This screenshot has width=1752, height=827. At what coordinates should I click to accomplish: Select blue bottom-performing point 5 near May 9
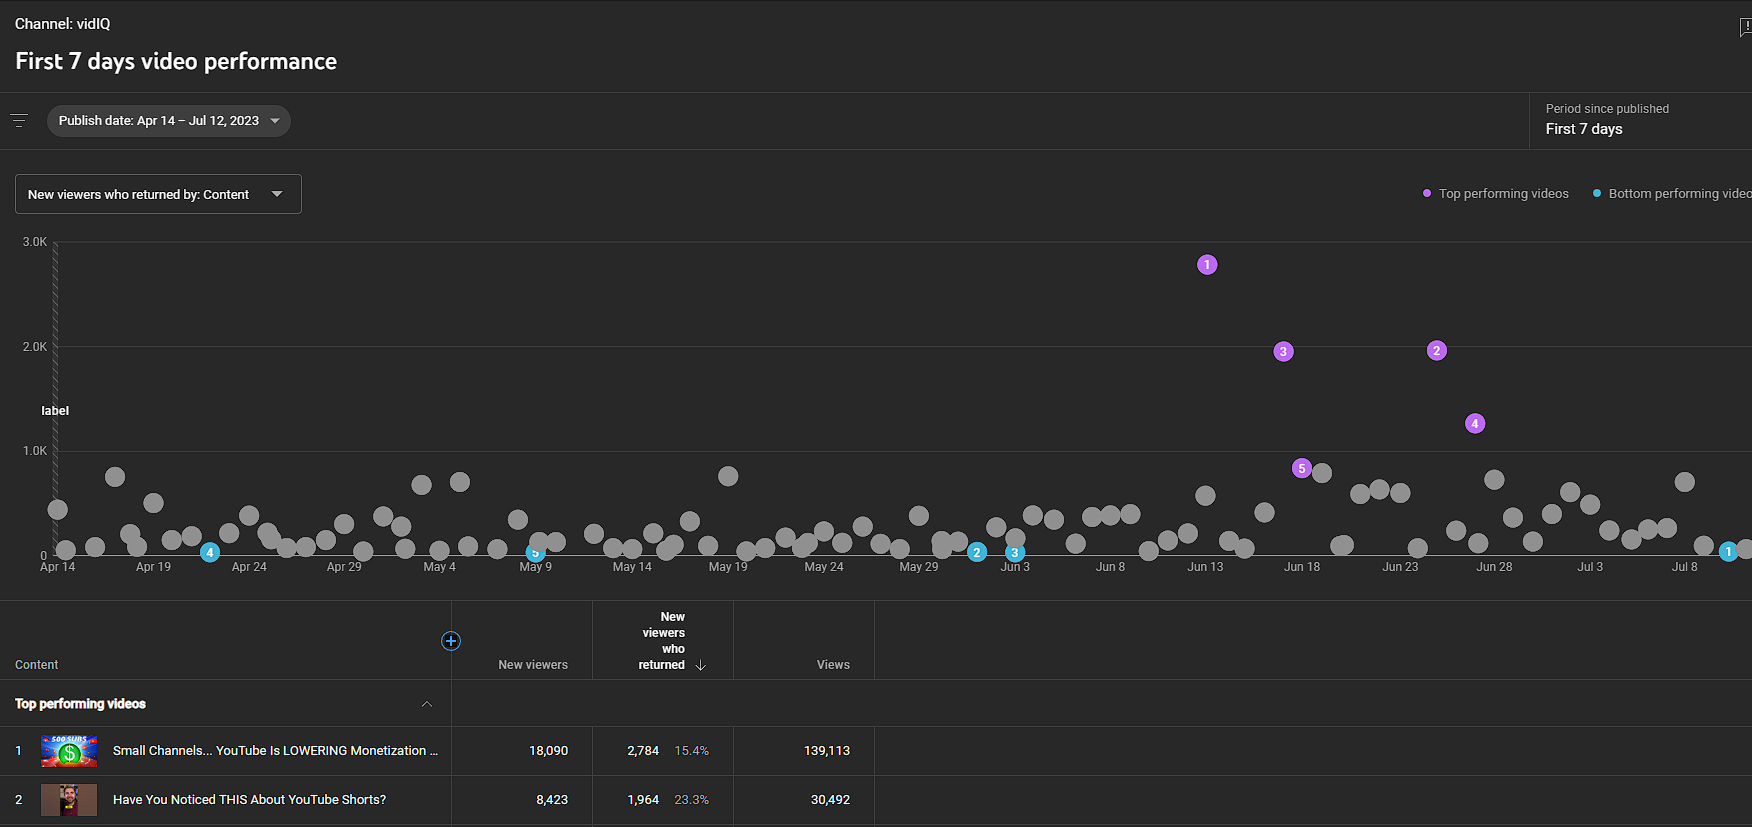(x=535, y=553)
